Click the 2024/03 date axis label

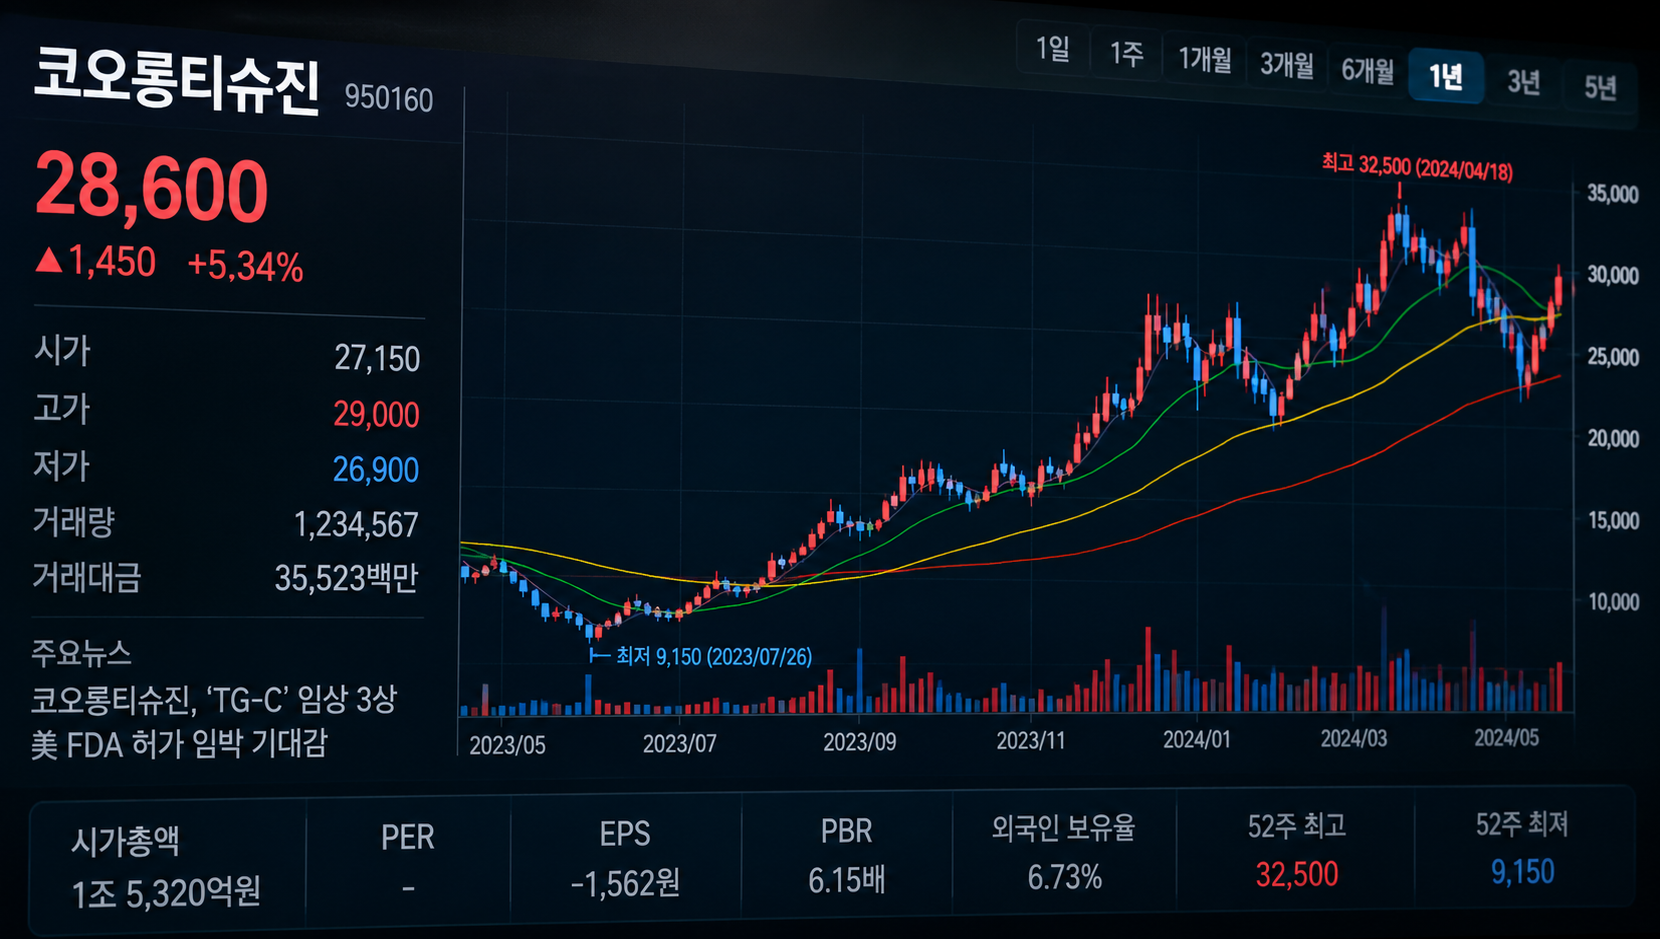(1354, 738)
